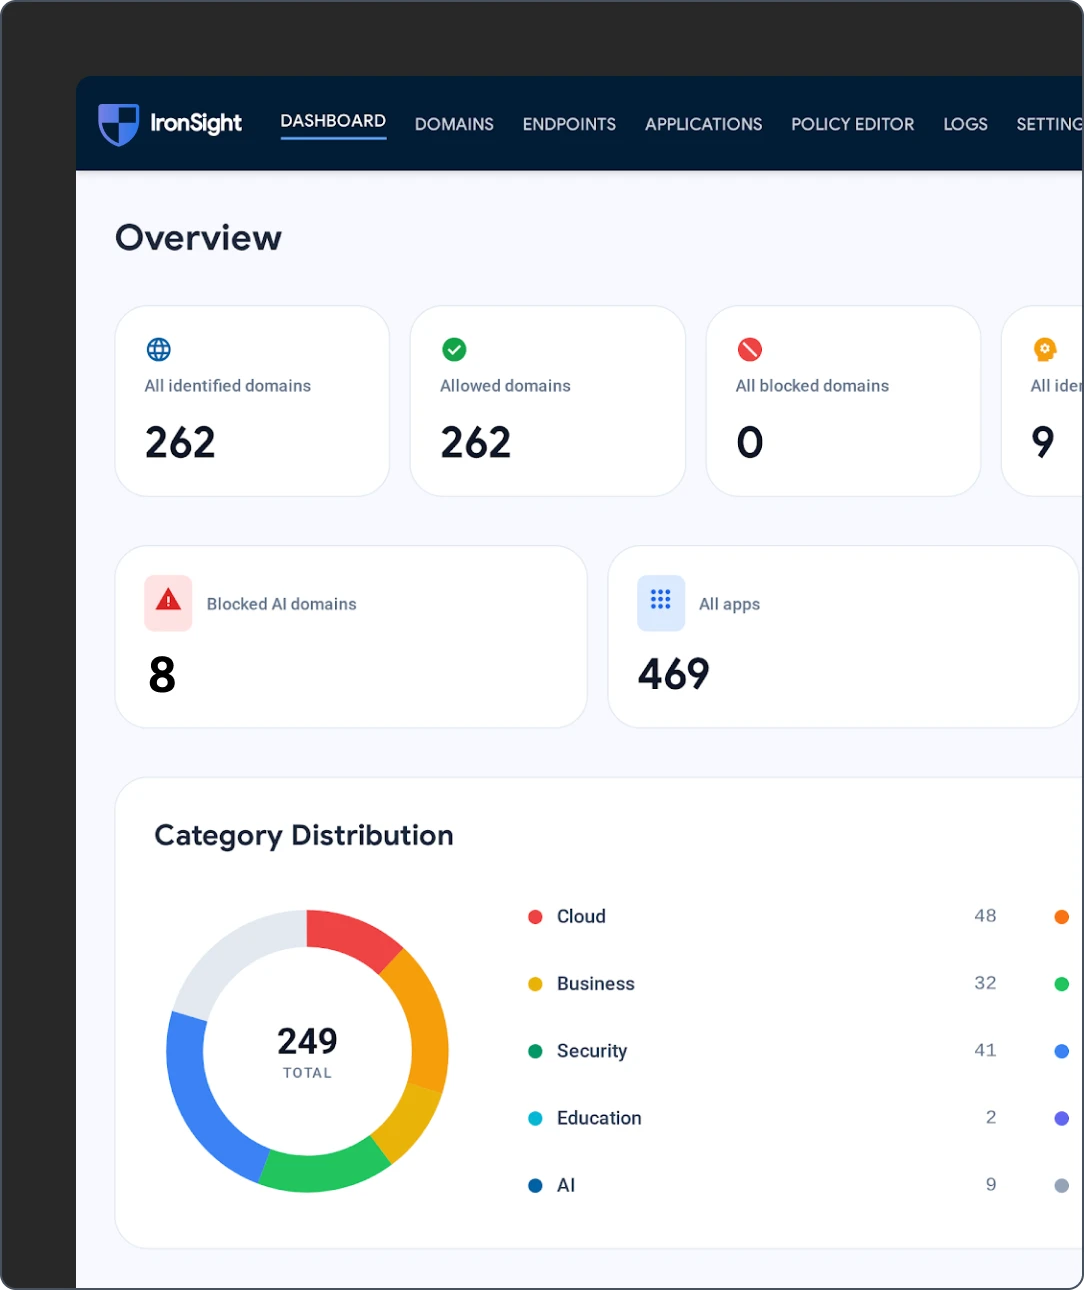1084x1290 pixels.
Task: Go to the Applications tab
Action: [x=703, y=124]
